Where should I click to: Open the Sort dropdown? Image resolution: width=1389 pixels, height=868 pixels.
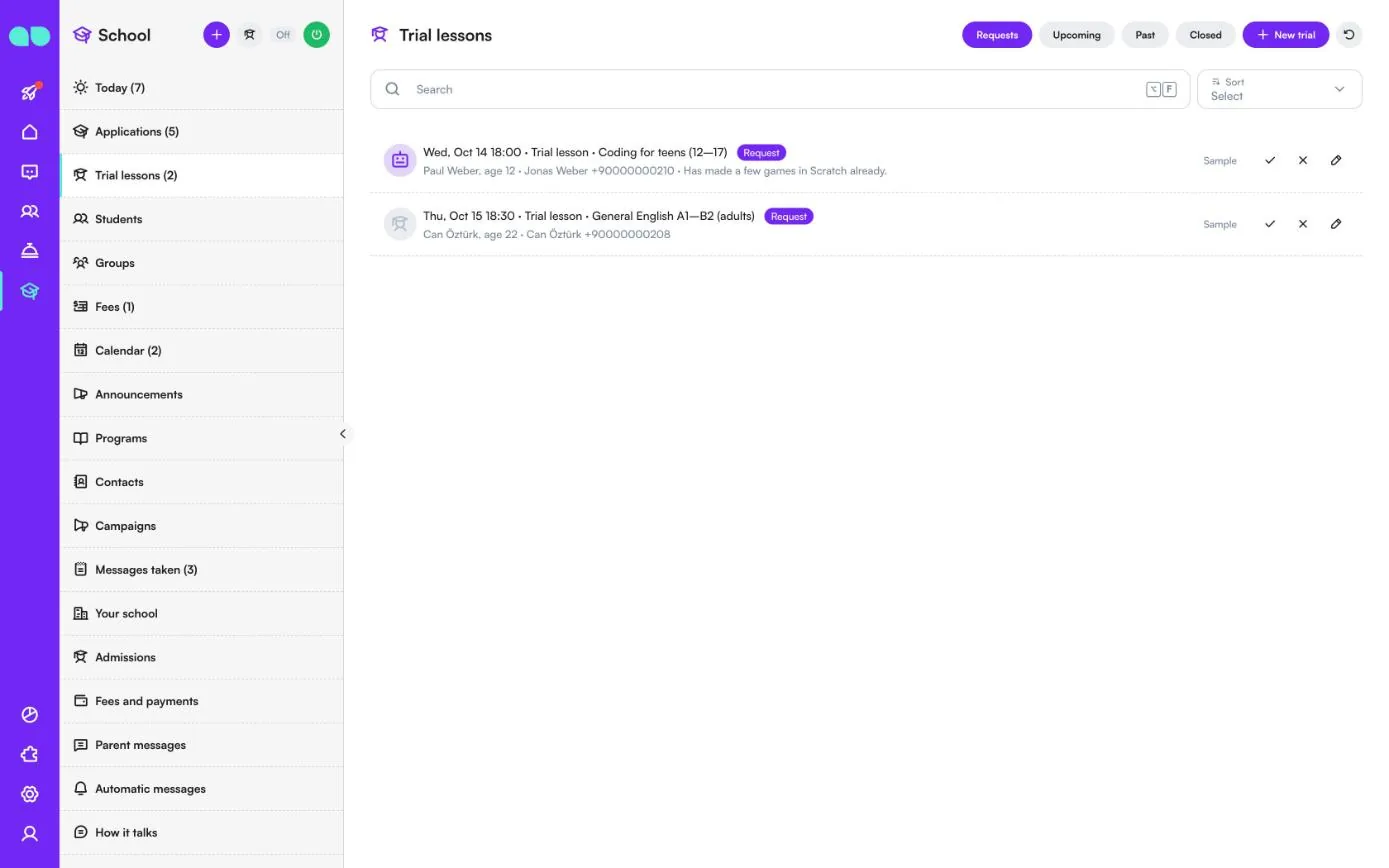1279,89
